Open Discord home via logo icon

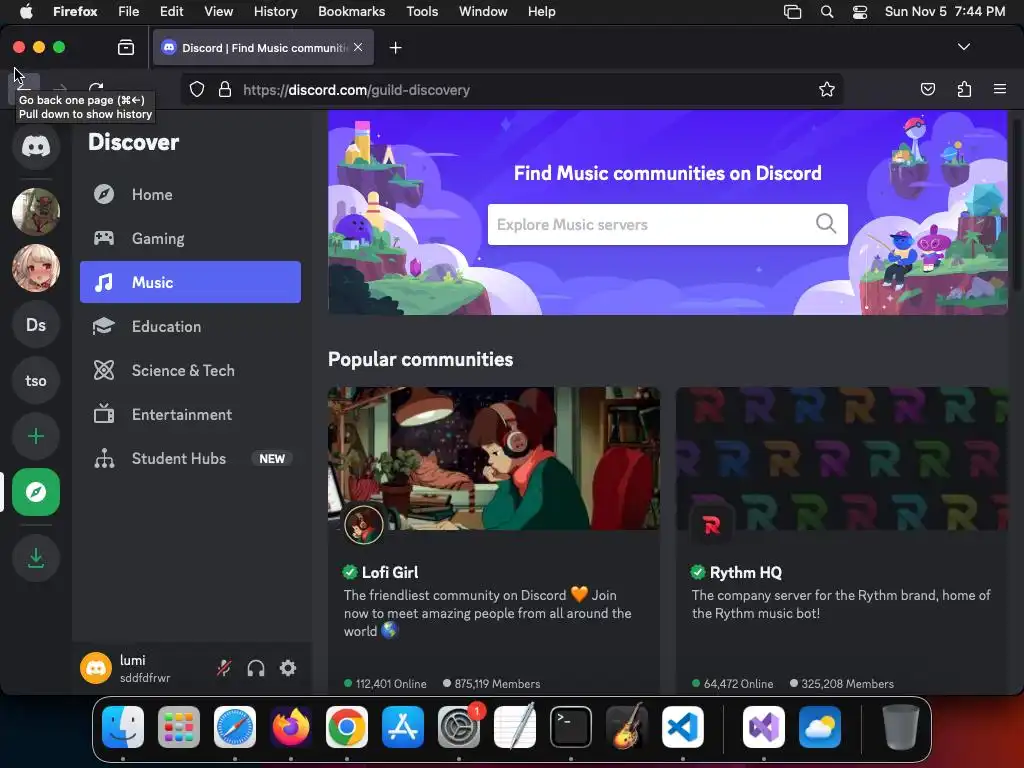36,146
